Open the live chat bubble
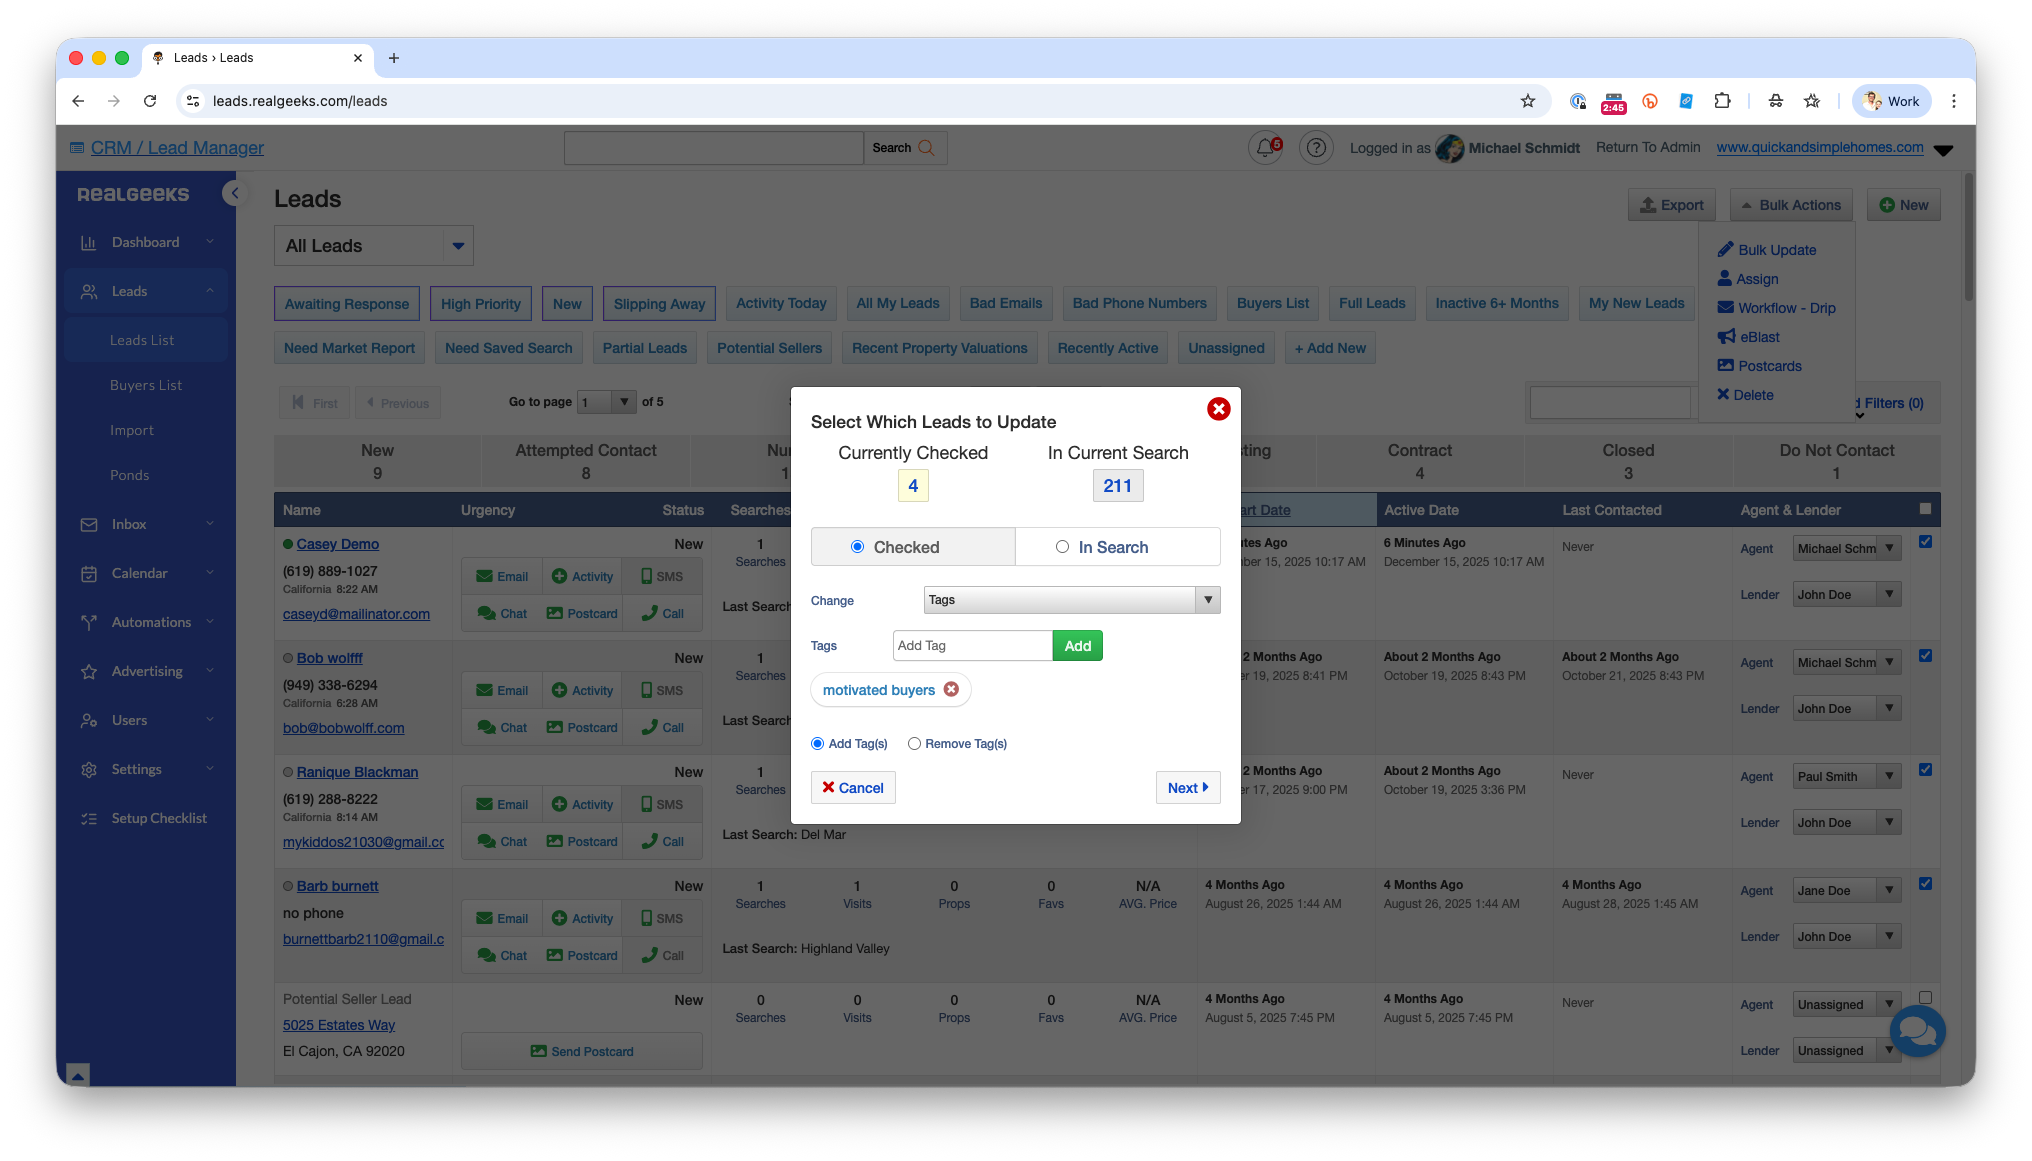This screenshot has height=1161, width=2032. click(x=1917, y=1031)
